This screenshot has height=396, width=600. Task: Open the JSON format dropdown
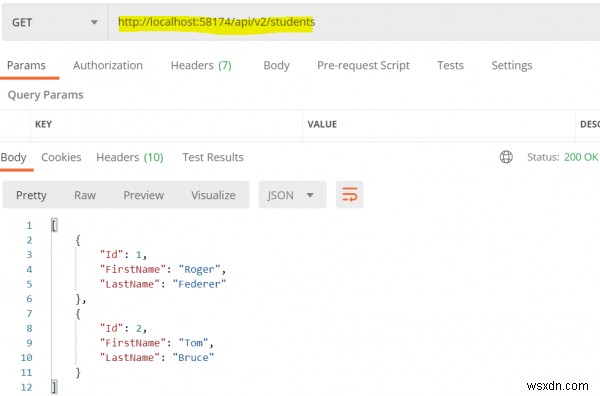click(x=292, y=195)
